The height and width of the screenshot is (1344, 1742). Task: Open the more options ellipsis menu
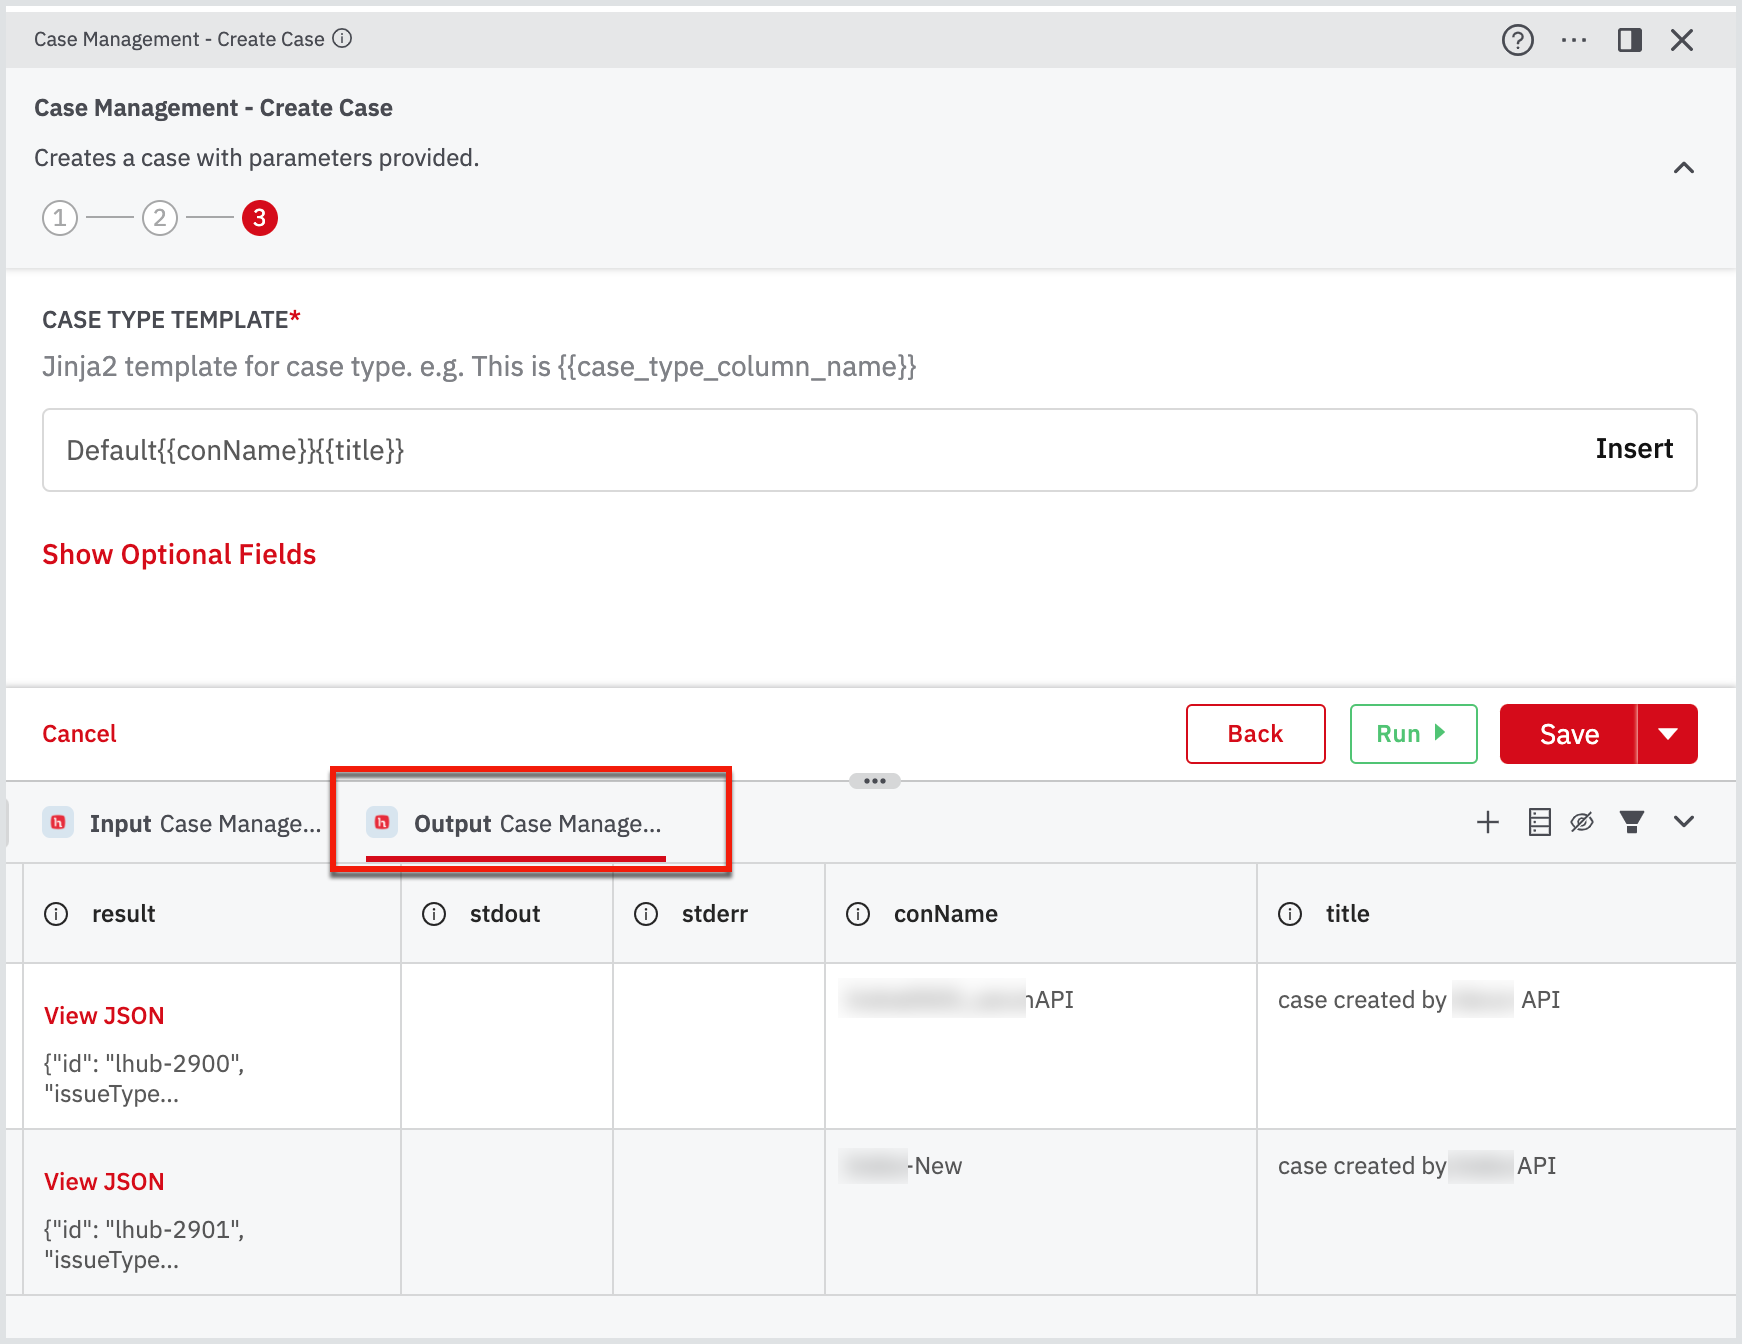coord(1574,40)
